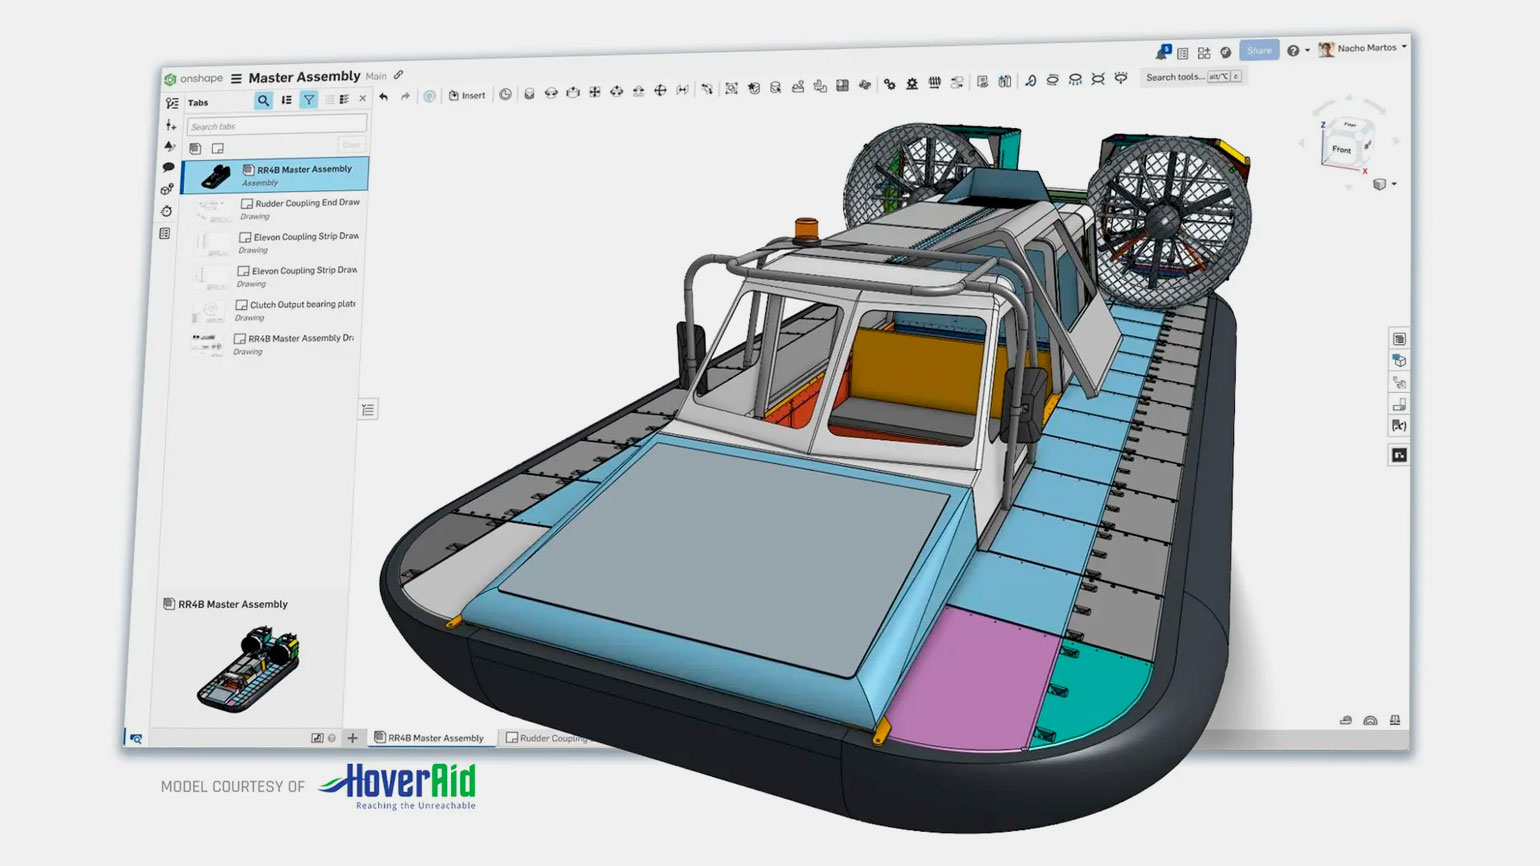Image resolution: width=1540 pixels, height=866 pixels.
Task: Click the RR4B Master Assembly preview thumbnail
Action: pos(248,668)
